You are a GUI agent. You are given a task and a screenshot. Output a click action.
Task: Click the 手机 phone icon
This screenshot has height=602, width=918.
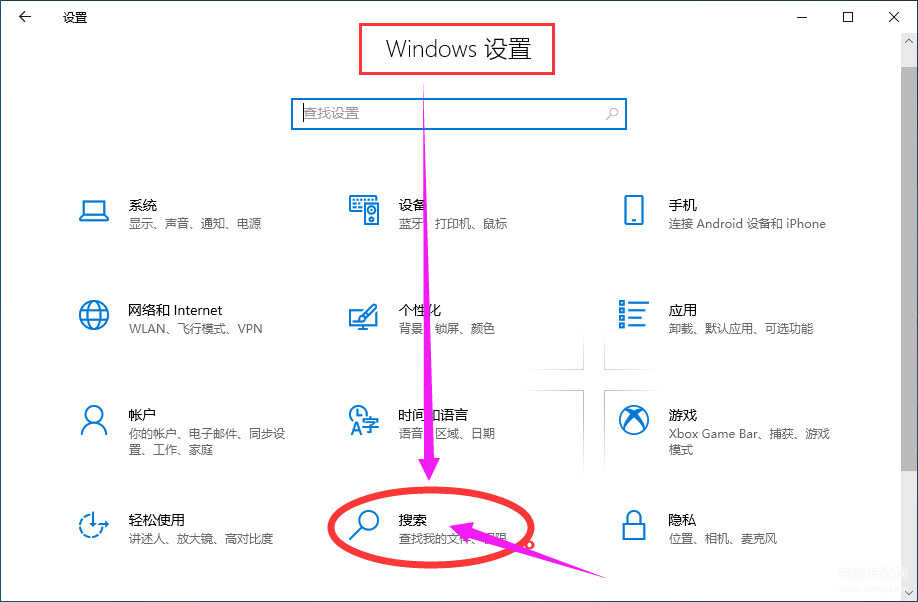(633, 210)
